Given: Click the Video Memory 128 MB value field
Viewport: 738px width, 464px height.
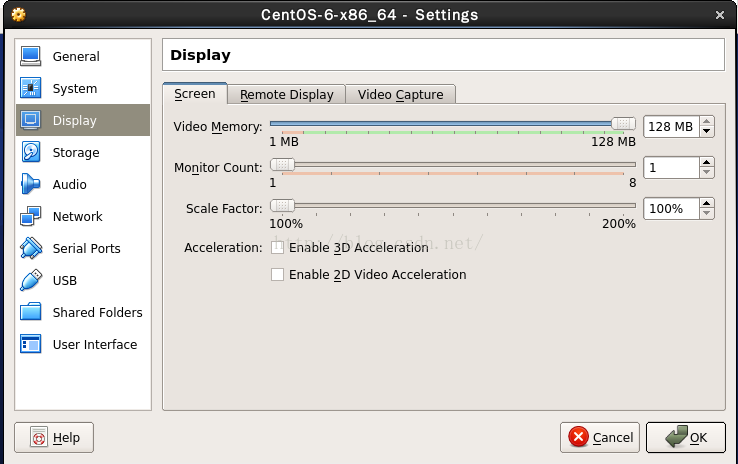Looking at the screenshot, I should click(672, 127).
